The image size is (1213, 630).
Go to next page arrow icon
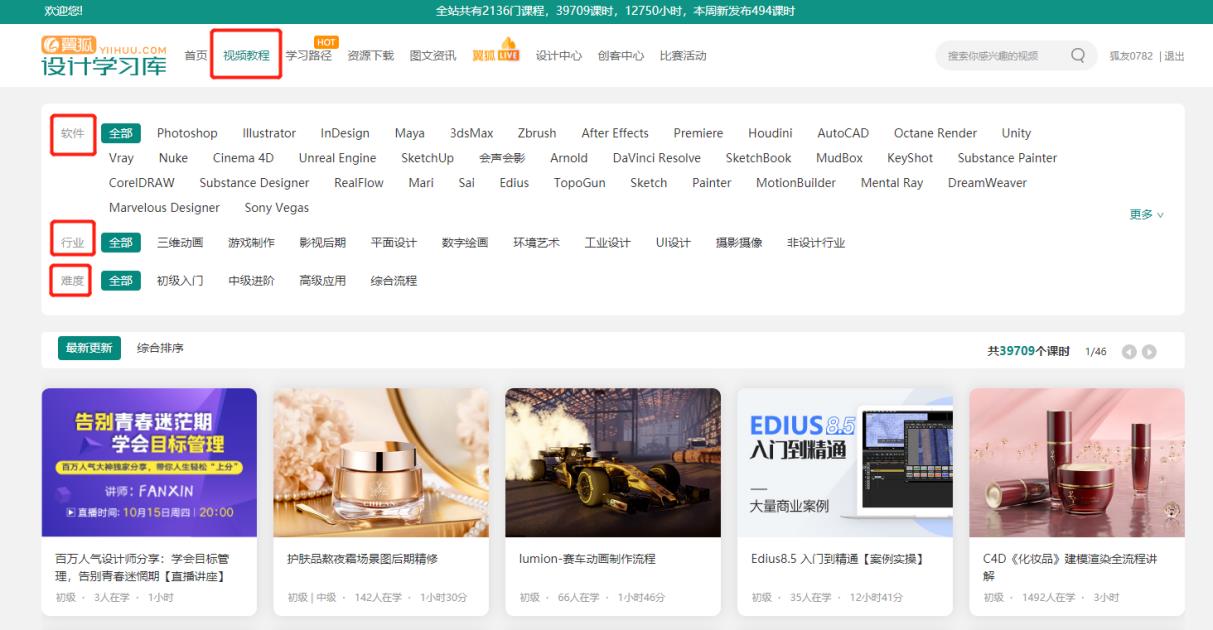coord(1149,352)
